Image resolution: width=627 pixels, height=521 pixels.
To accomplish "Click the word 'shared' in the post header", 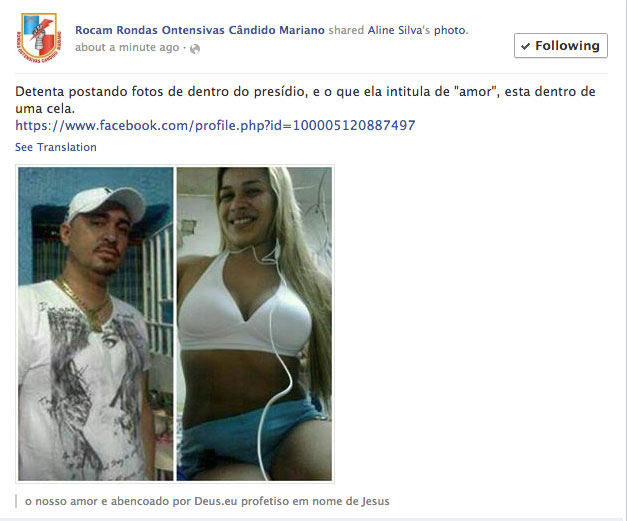I will (346, 30).
